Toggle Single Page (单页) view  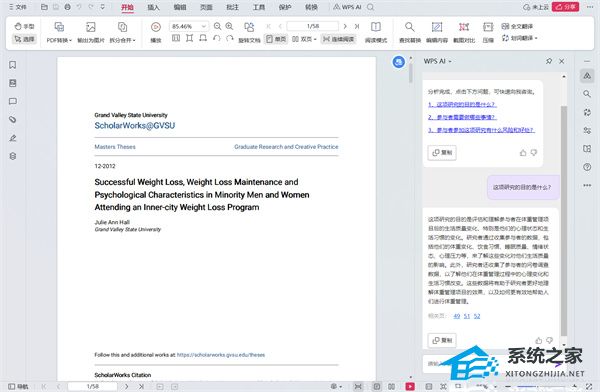276,39
